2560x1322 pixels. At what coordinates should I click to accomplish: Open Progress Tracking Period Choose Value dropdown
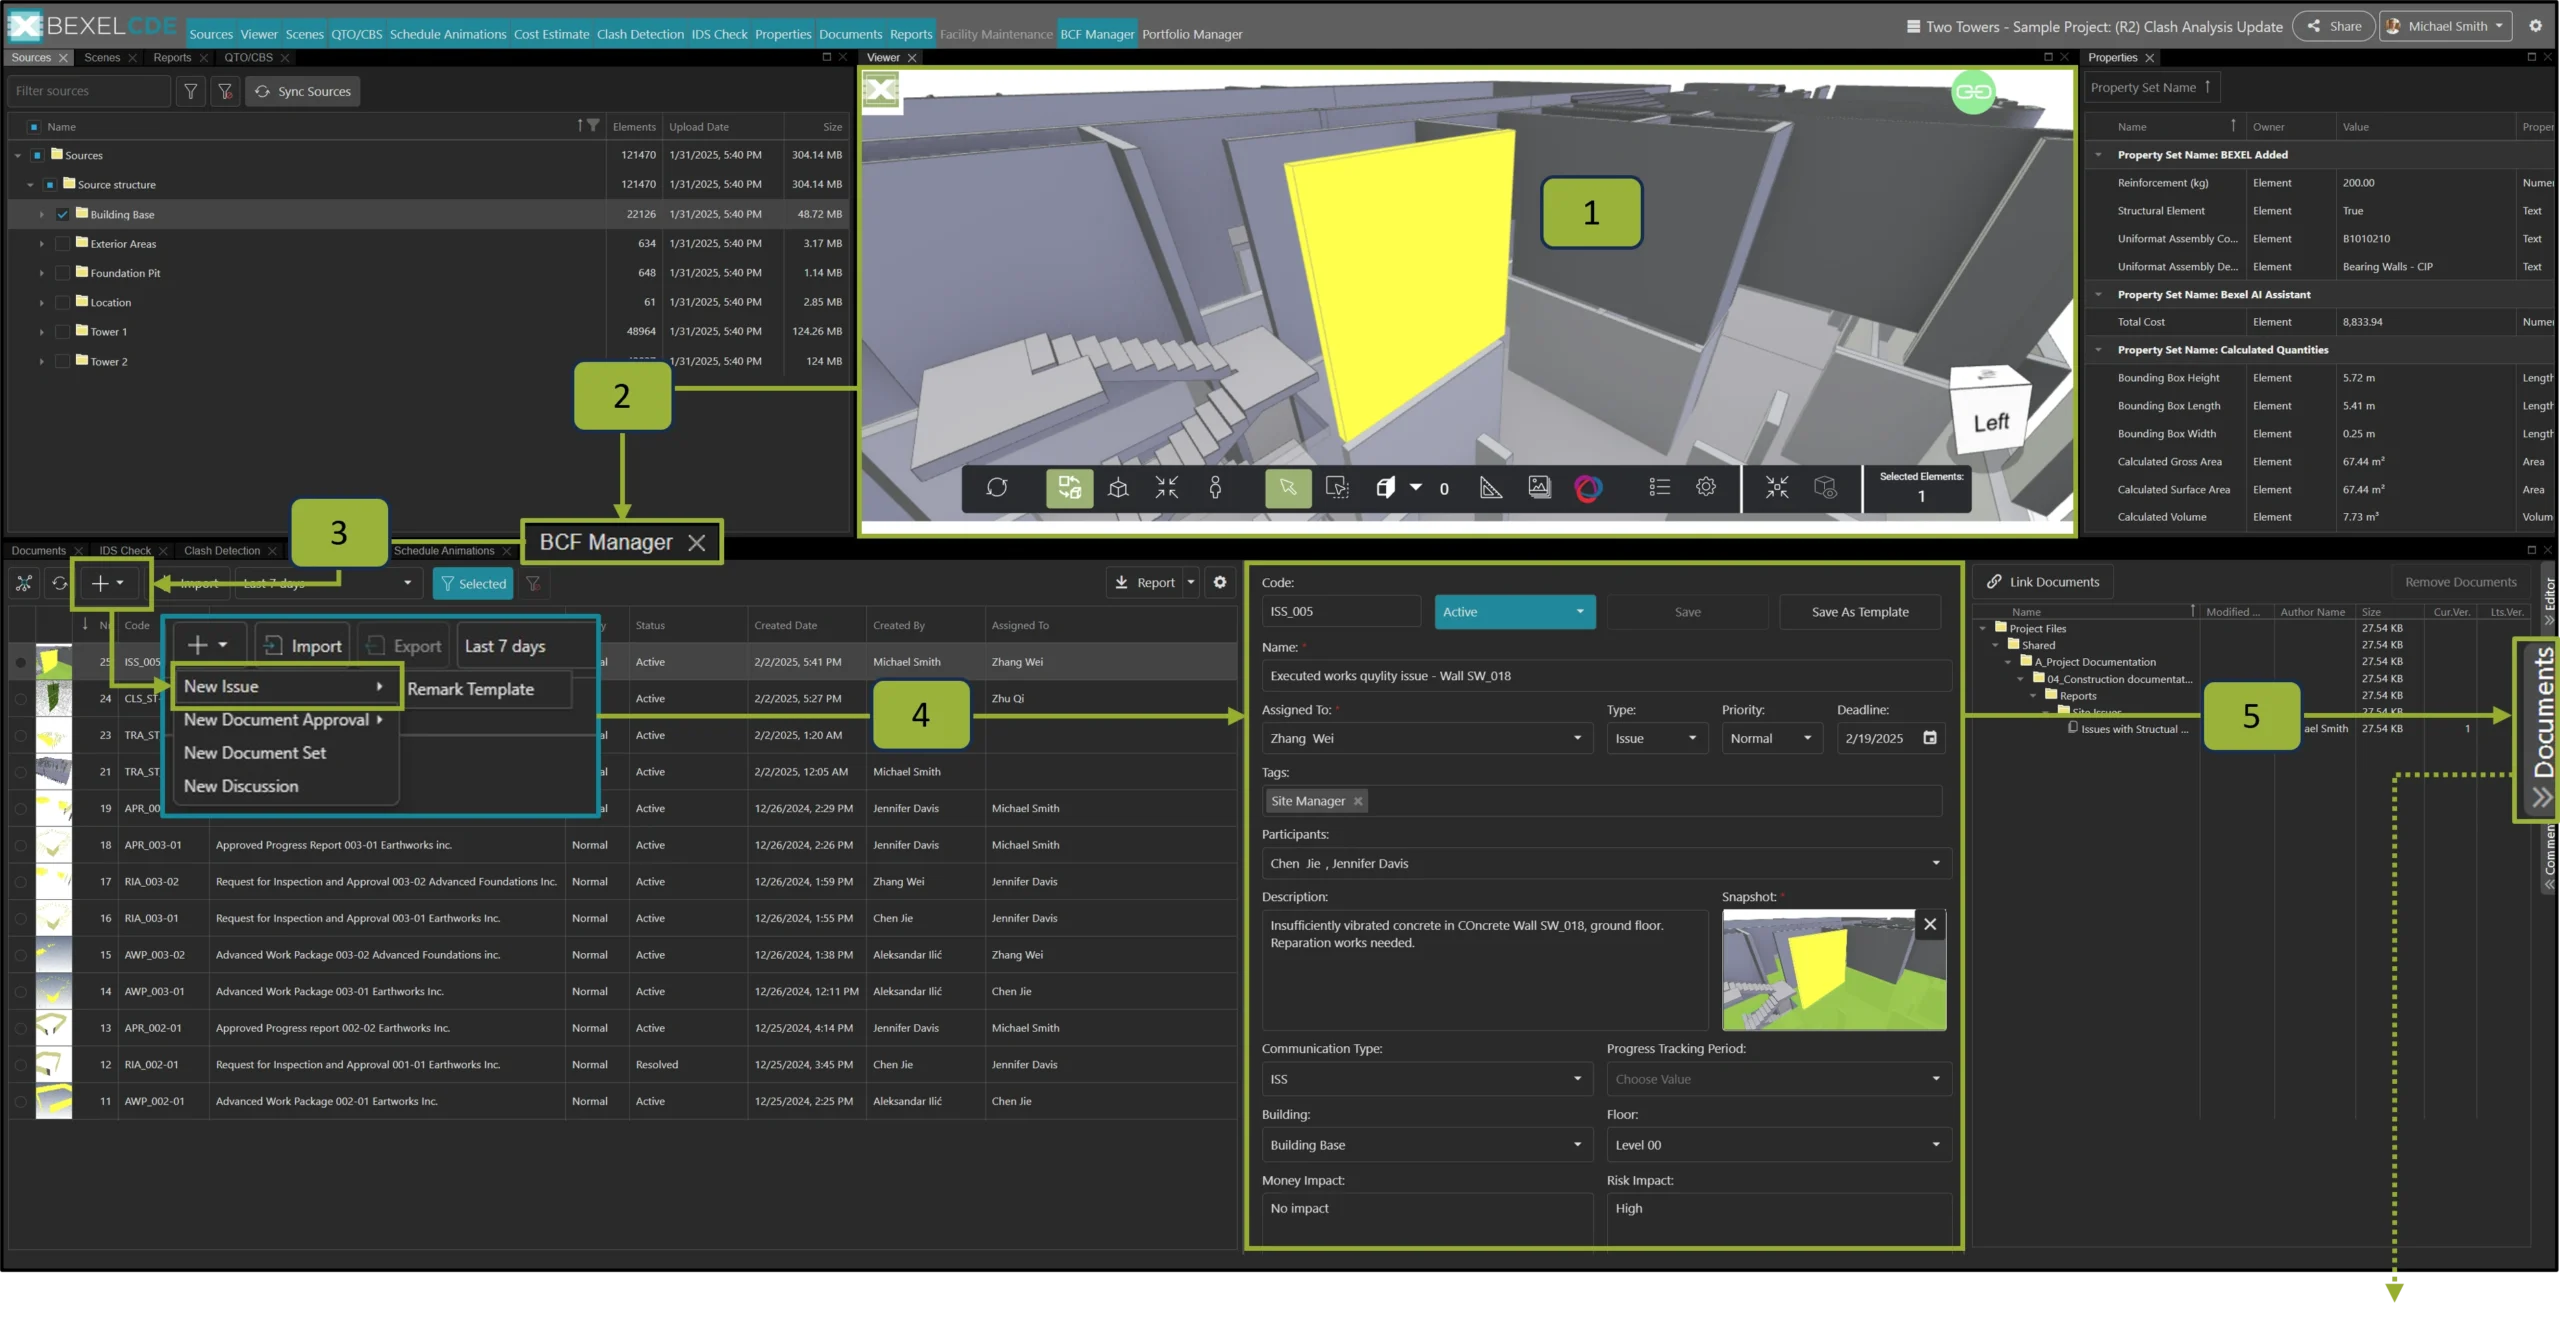pos(1778,1079)
